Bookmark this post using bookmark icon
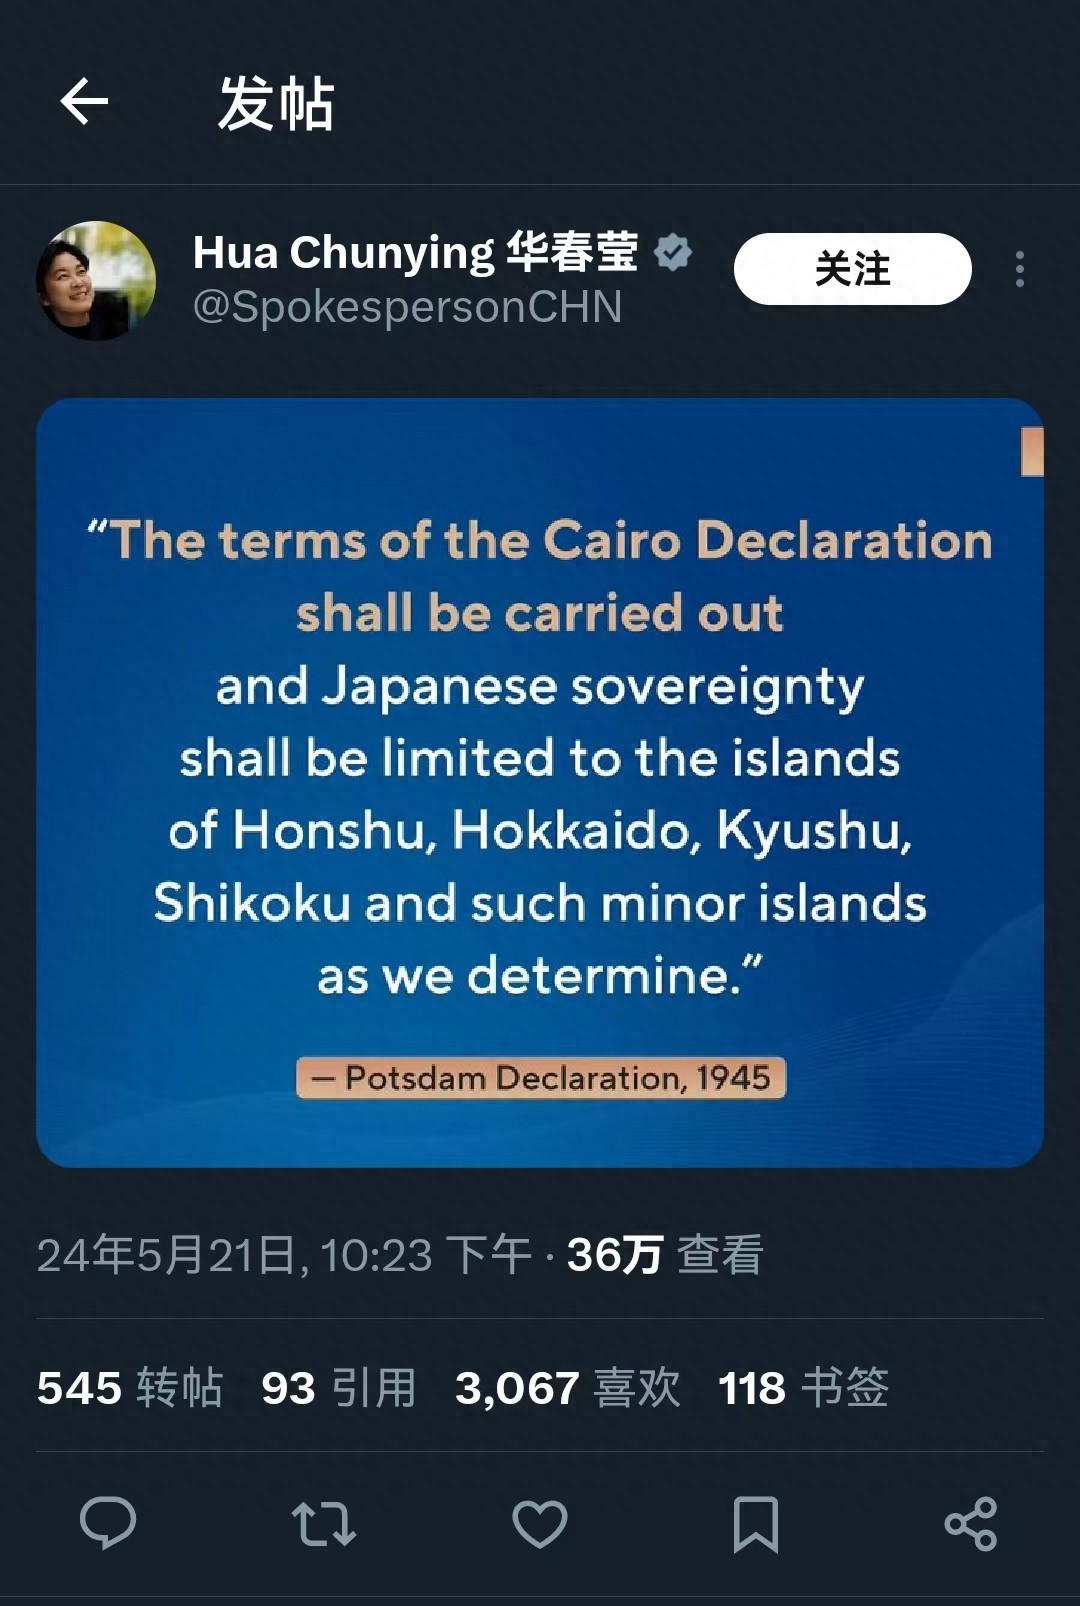The image size is (1080, 1606). (756, 1524)
